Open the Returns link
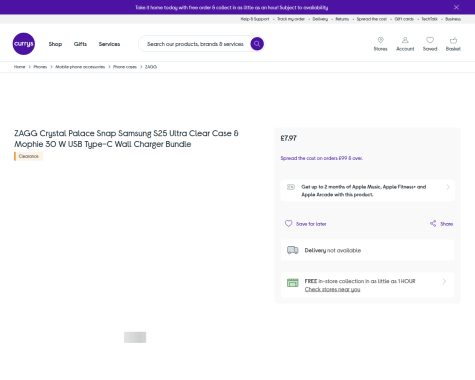The width and height of the screenshot is (475, 380). tap(342, 19)
